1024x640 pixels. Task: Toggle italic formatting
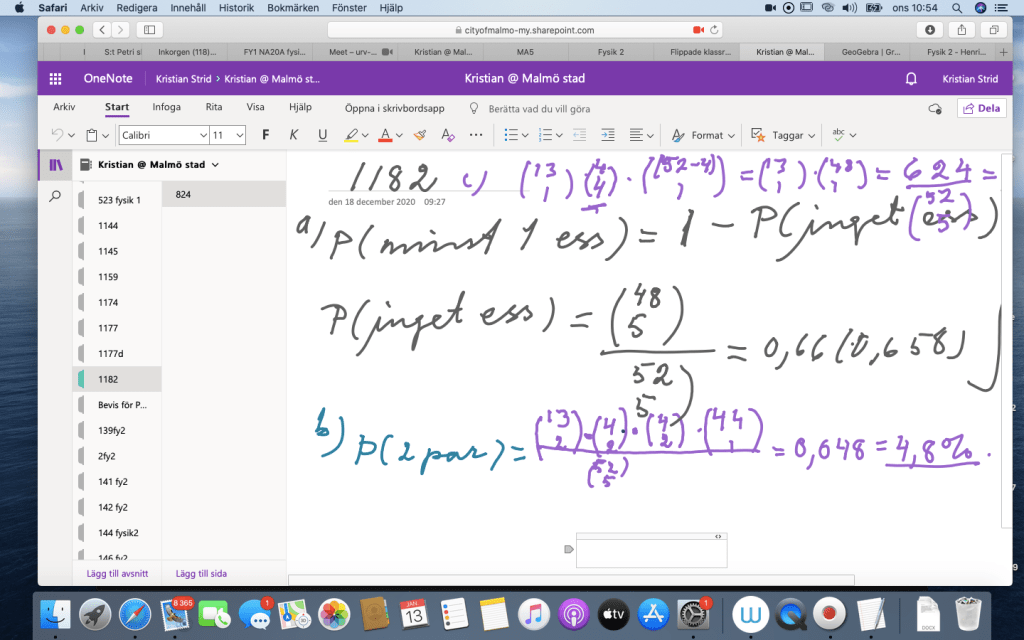pyautogui.click(x=294, y=135)
